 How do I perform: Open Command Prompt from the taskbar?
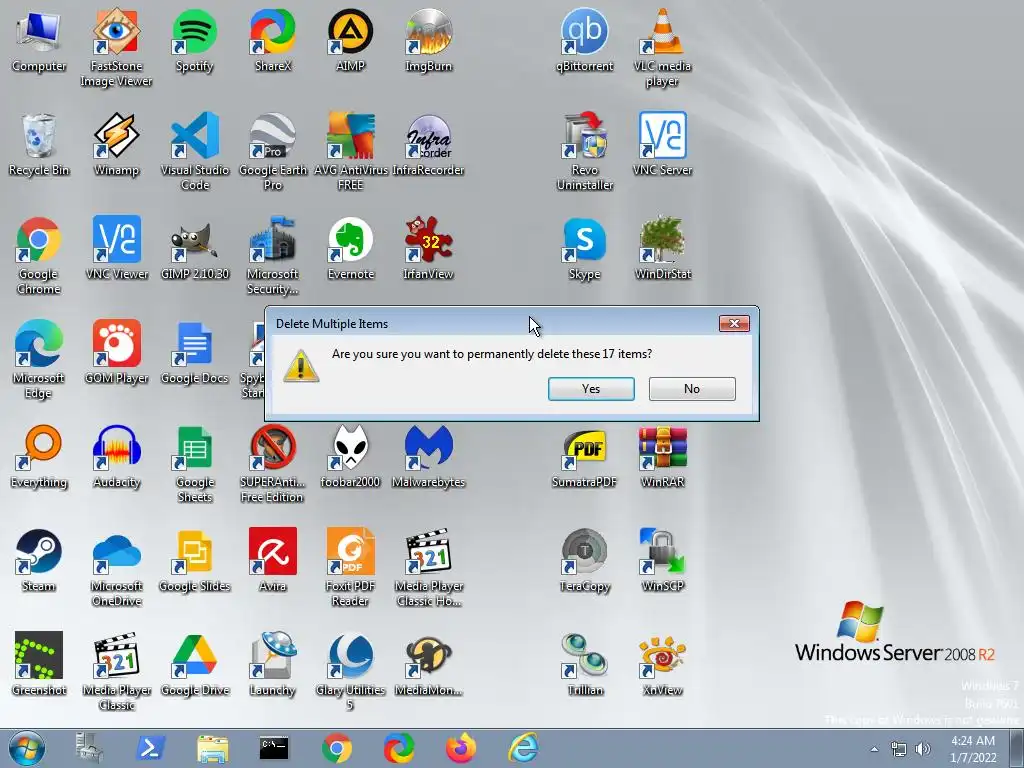[274, 748]
